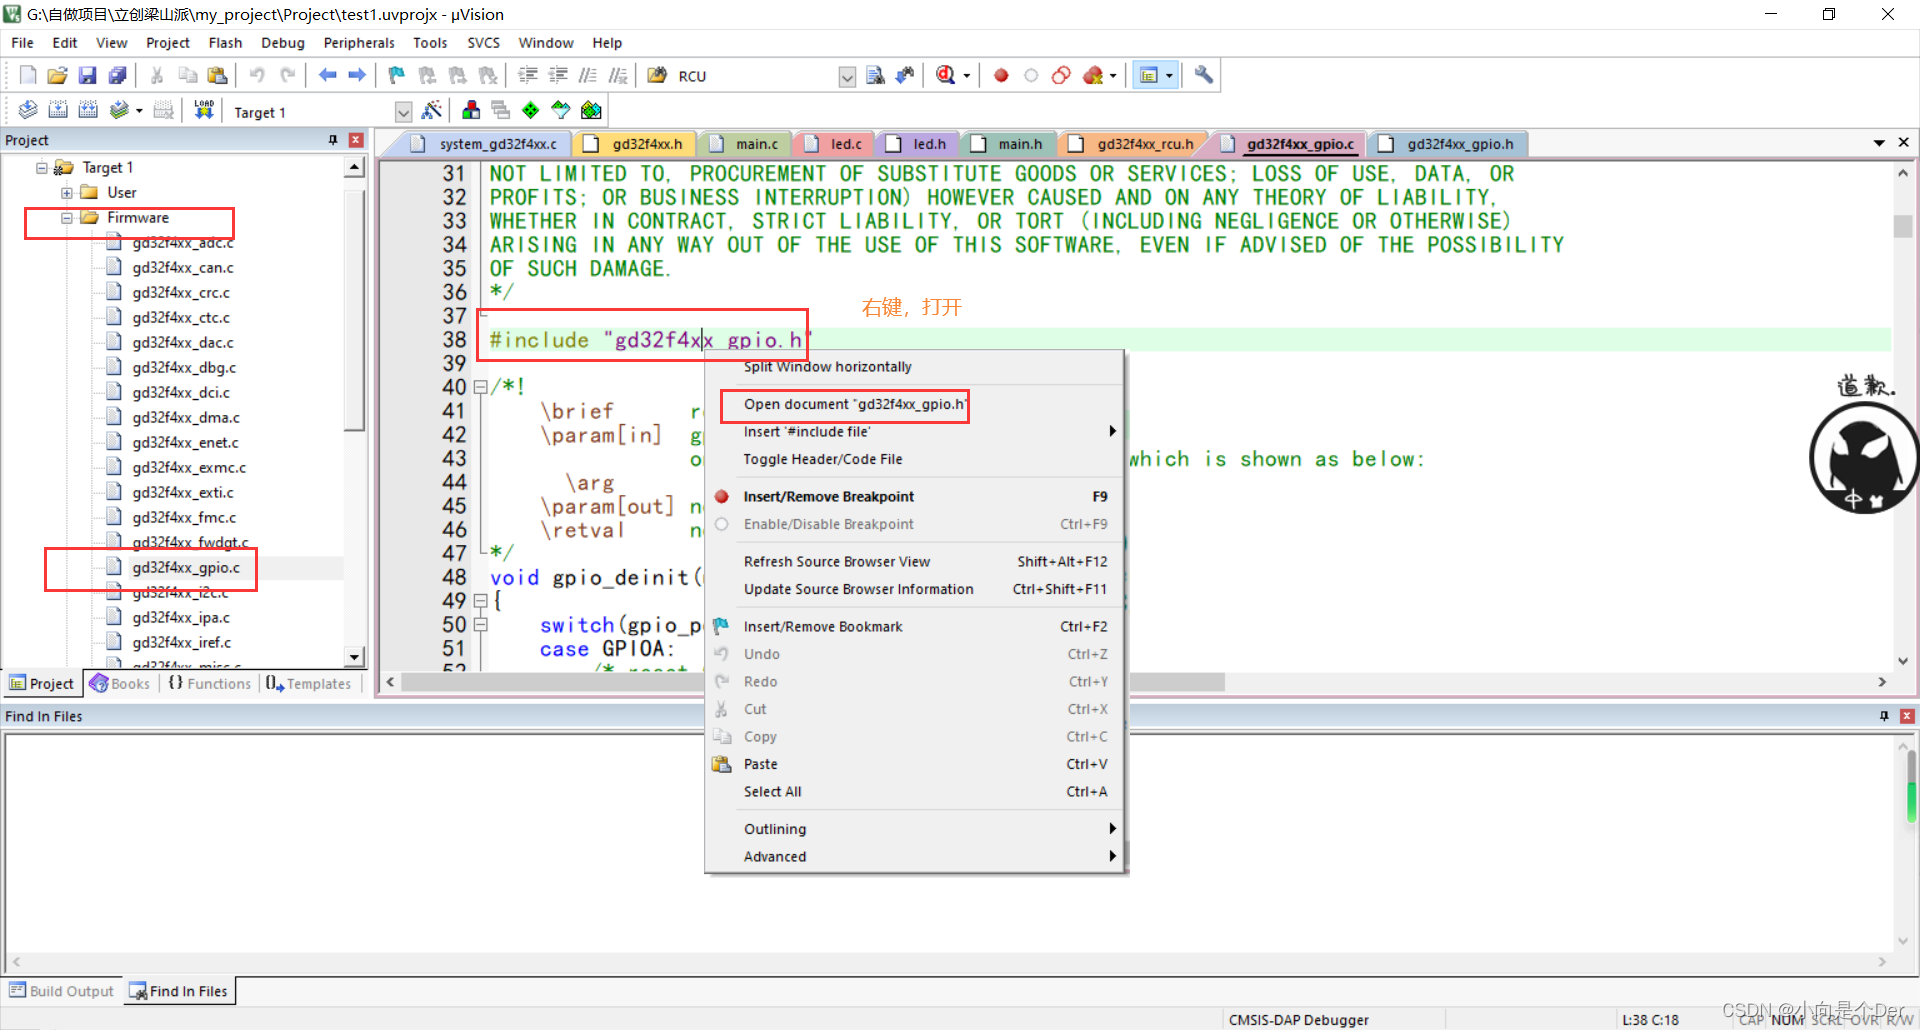Kill all breakpoints with the red x icon
This screenshot has height=1030, width=1920.
pyautogui.click(x=1093, y=75)
